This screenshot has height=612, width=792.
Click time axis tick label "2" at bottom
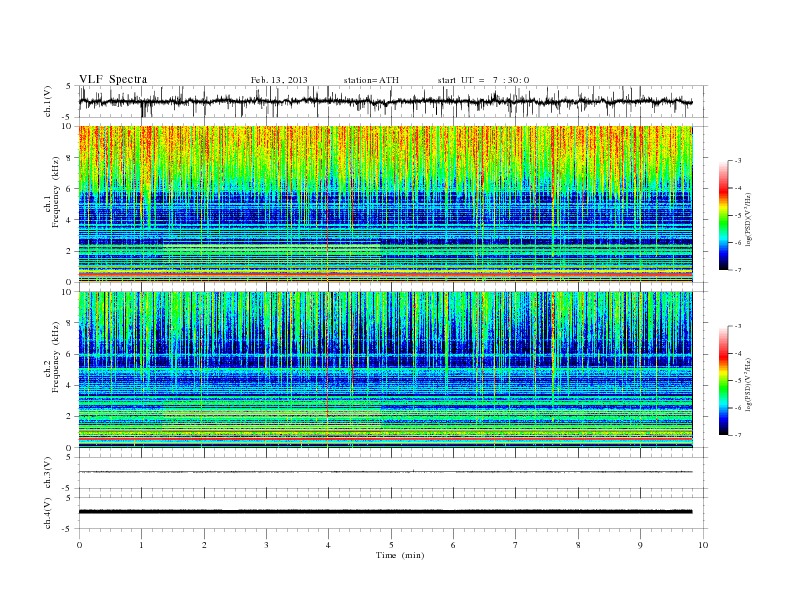point(204,545)
